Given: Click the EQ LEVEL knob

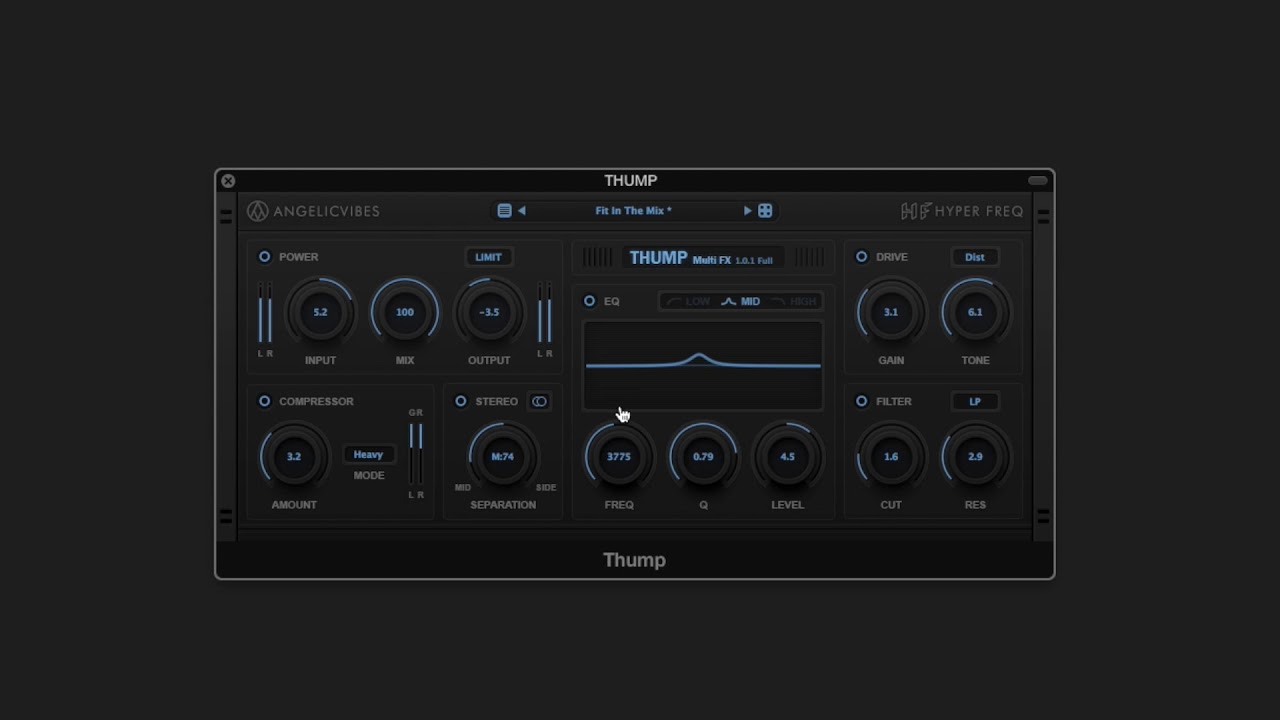Looking at the screenshot, I should click(788, 456).
